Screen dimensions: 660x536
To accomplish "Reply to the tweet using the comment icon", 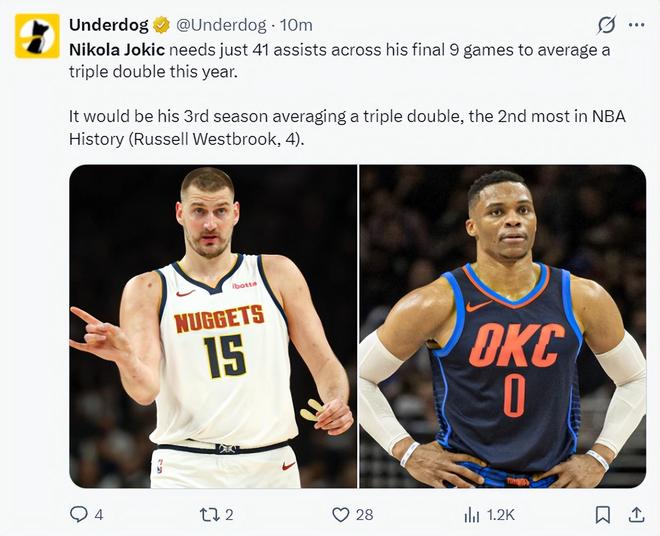I will coord(79,514).
